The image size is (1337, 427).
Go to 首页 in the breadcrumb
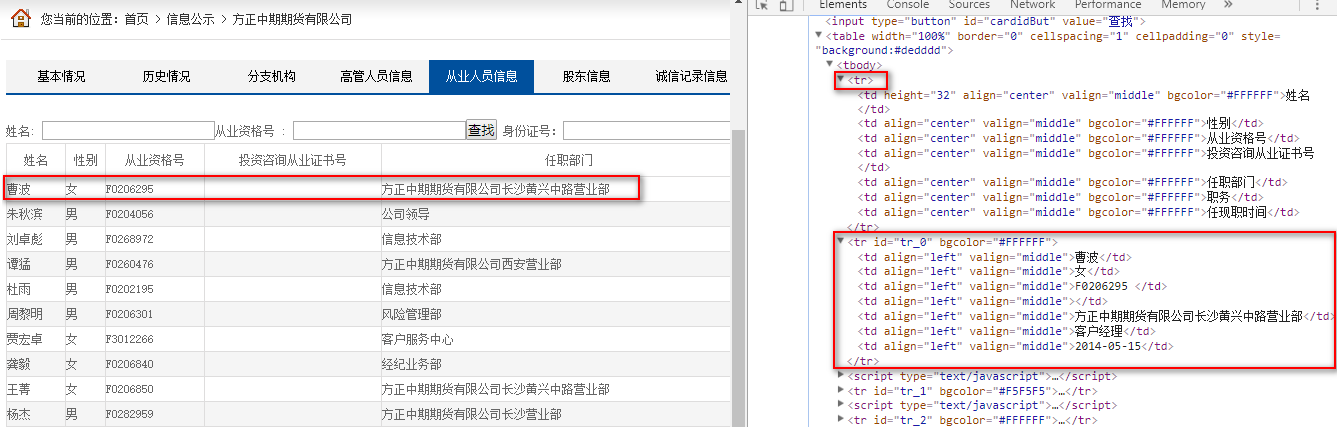[x=137, y=20]
